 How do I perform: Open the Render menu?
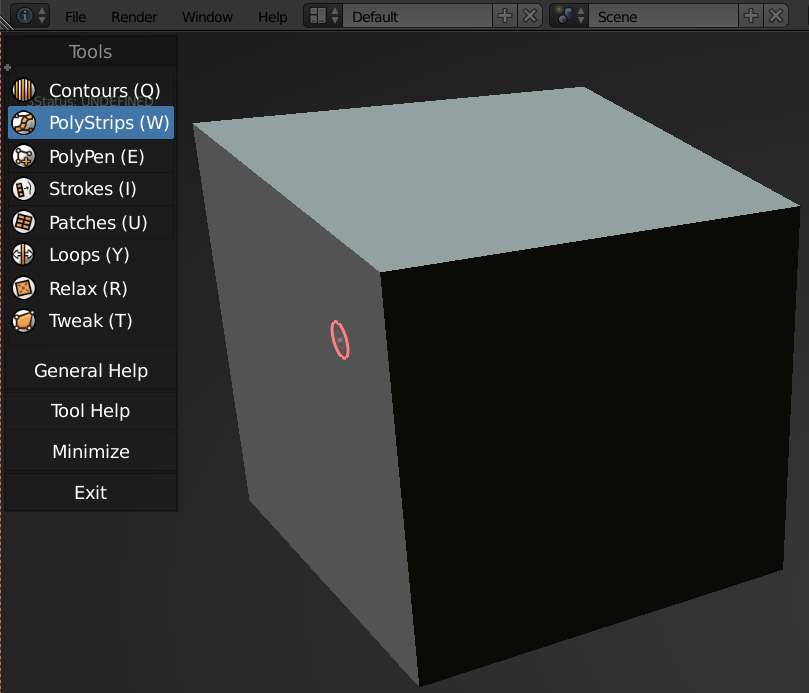click(x=134, y=16)
